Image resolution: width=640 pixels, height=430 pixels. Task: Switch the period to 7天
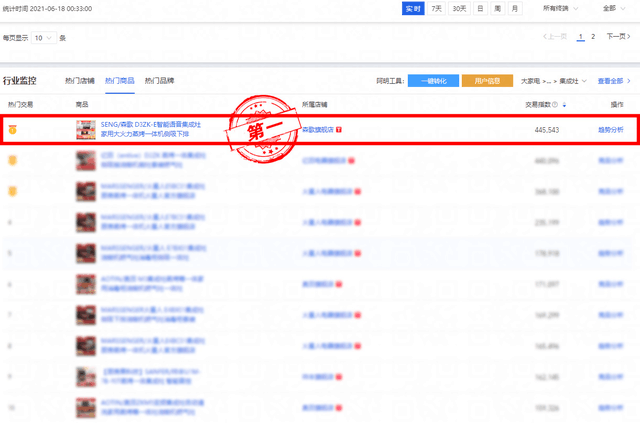436,9
